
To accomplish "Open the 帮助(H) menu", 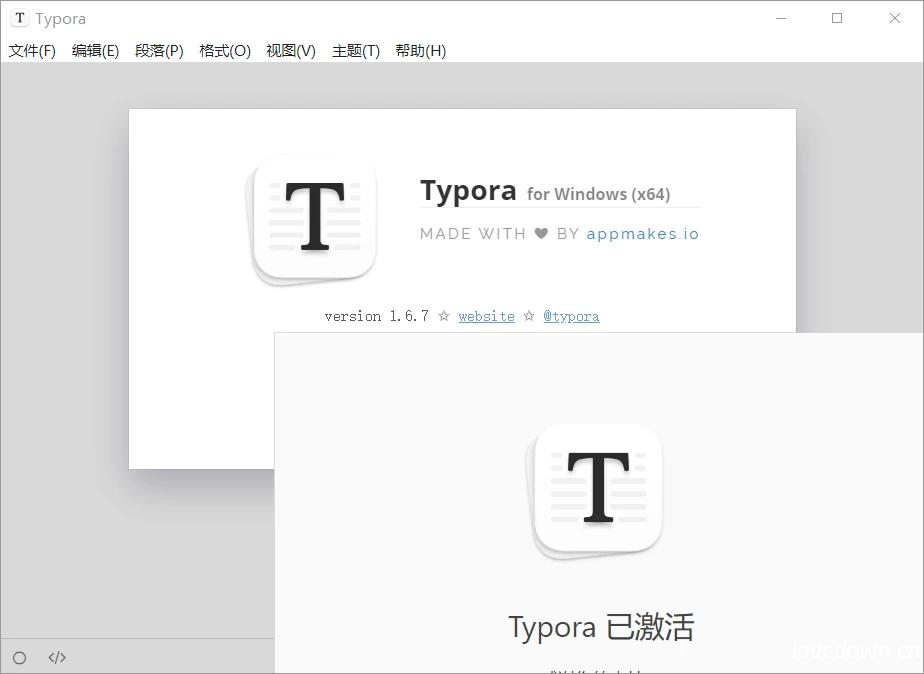I will 421,50.
